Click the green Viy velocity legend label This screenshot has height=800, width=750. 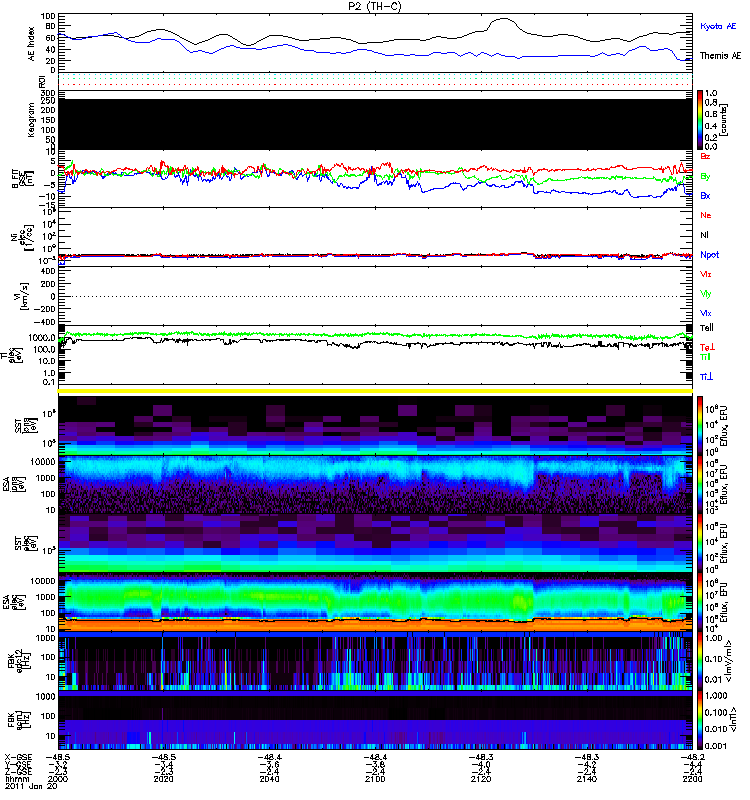coord(706,294)
